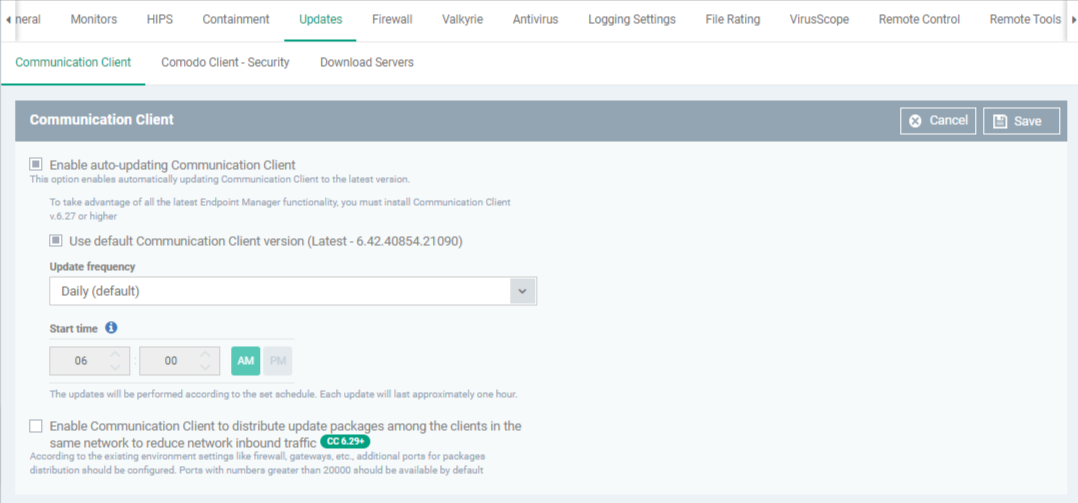Select the Communication Client sub-tab
1078x503 pixels.
point(73,63)
